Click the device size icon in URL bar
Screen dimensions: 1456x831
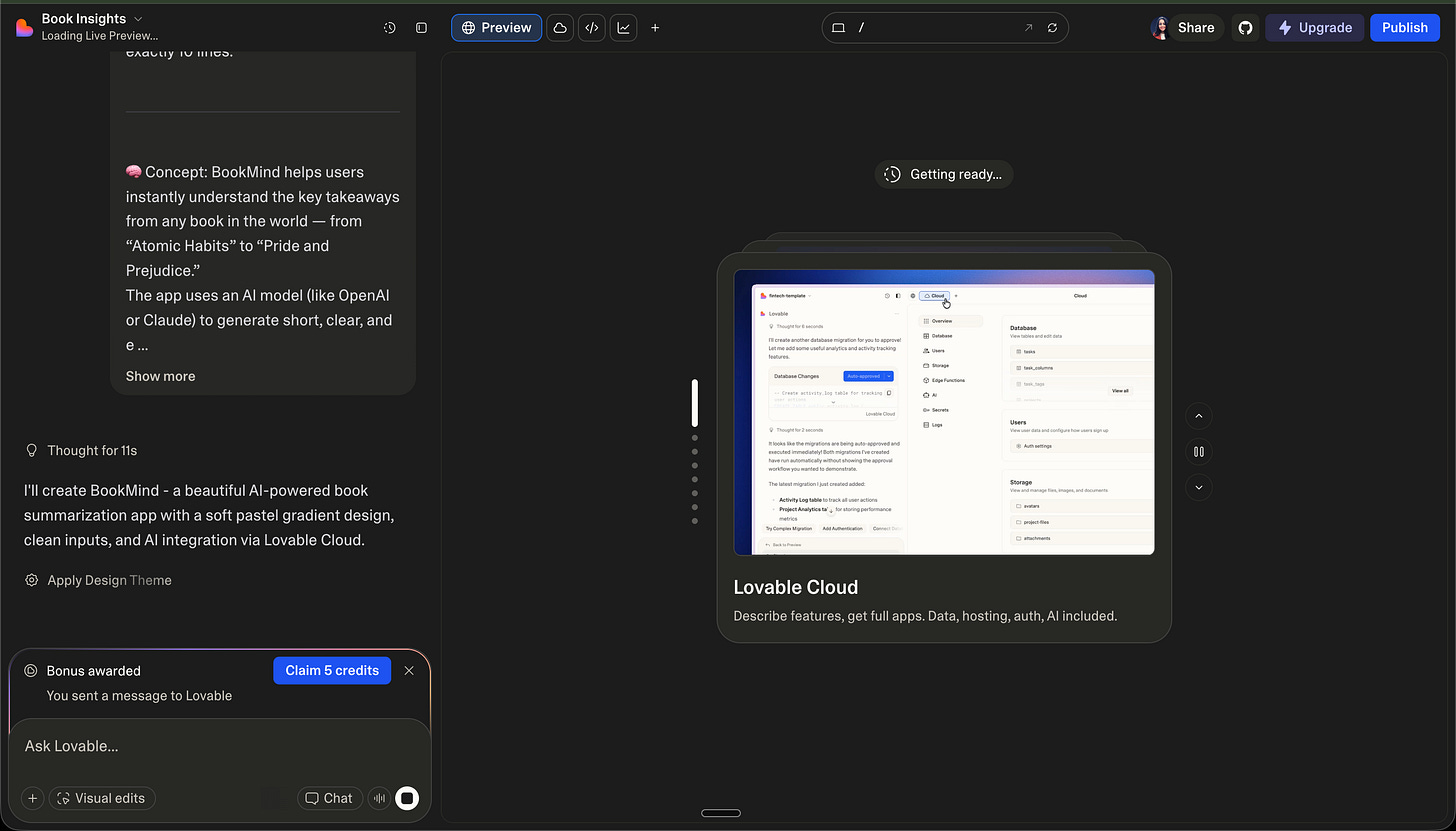point(839,28)
